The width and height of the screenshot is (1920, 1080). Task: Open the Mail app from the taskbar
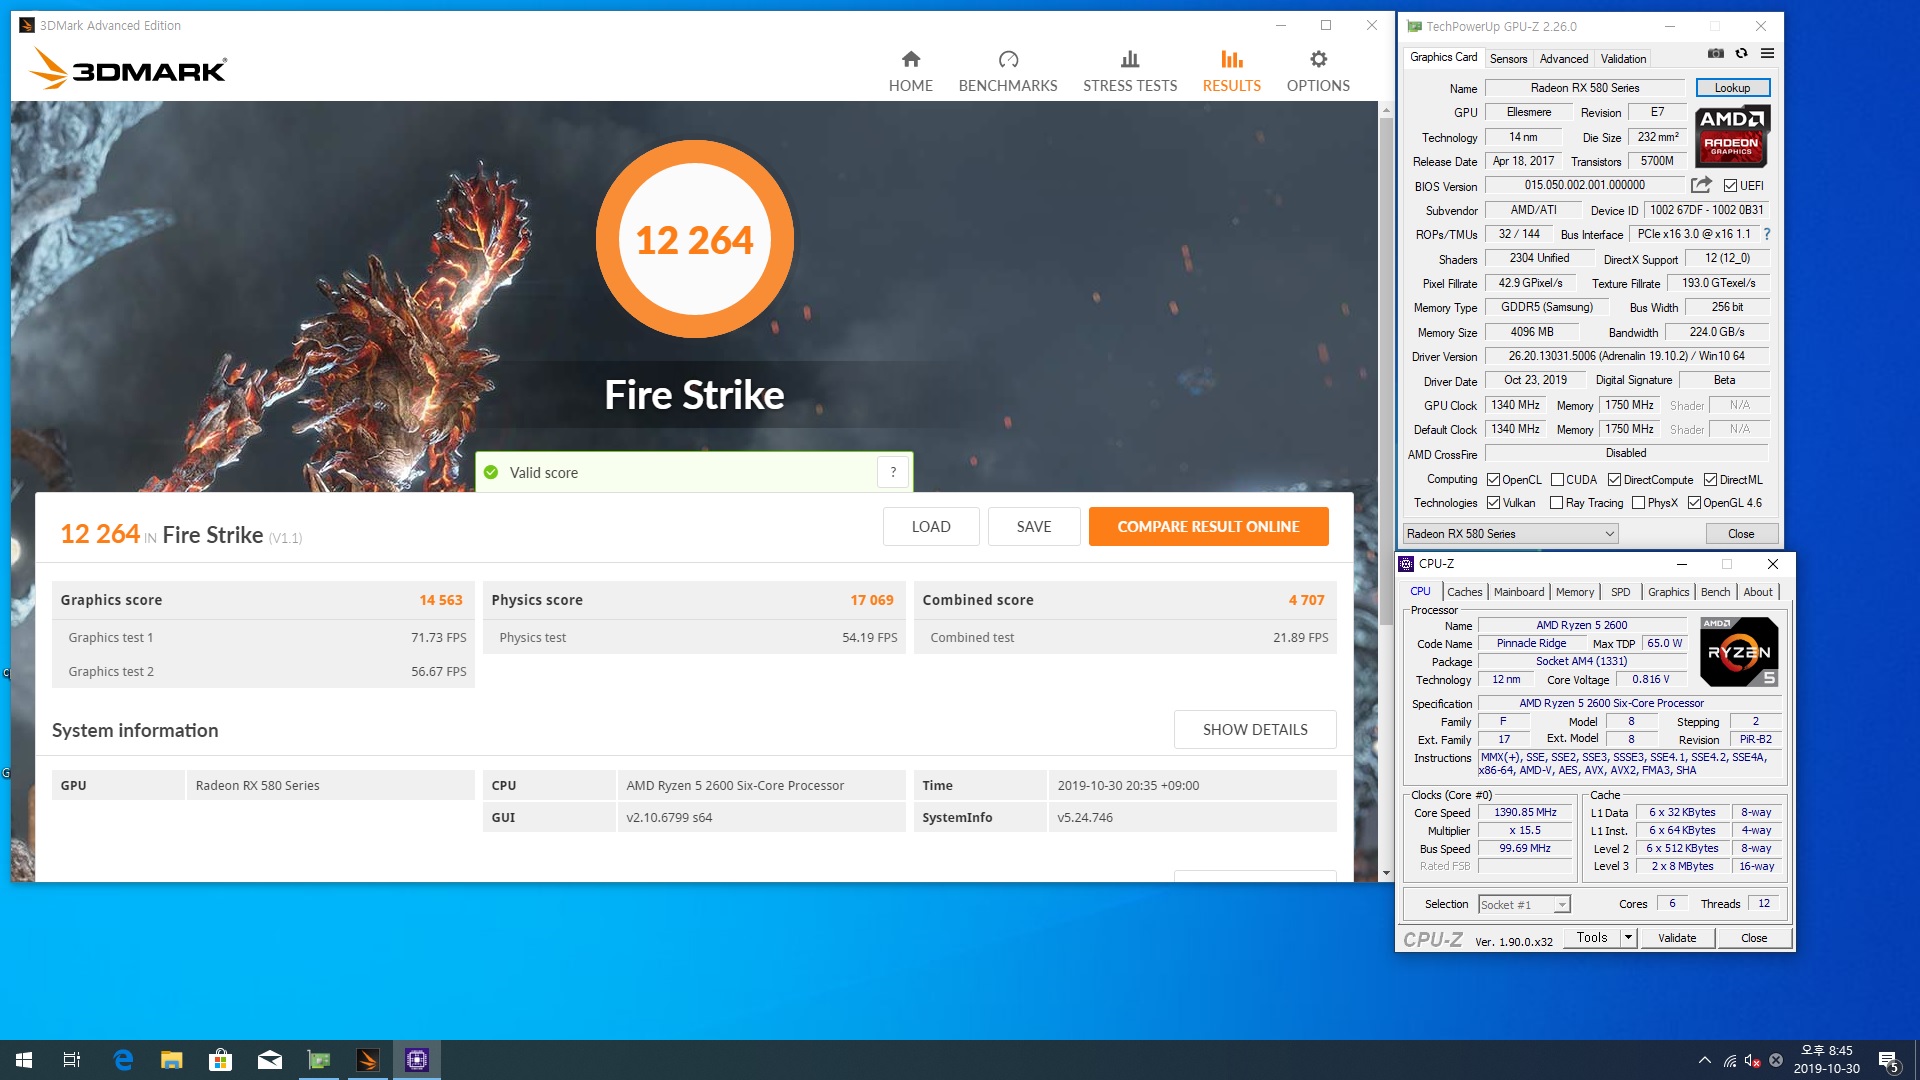tap(270, 1060)
